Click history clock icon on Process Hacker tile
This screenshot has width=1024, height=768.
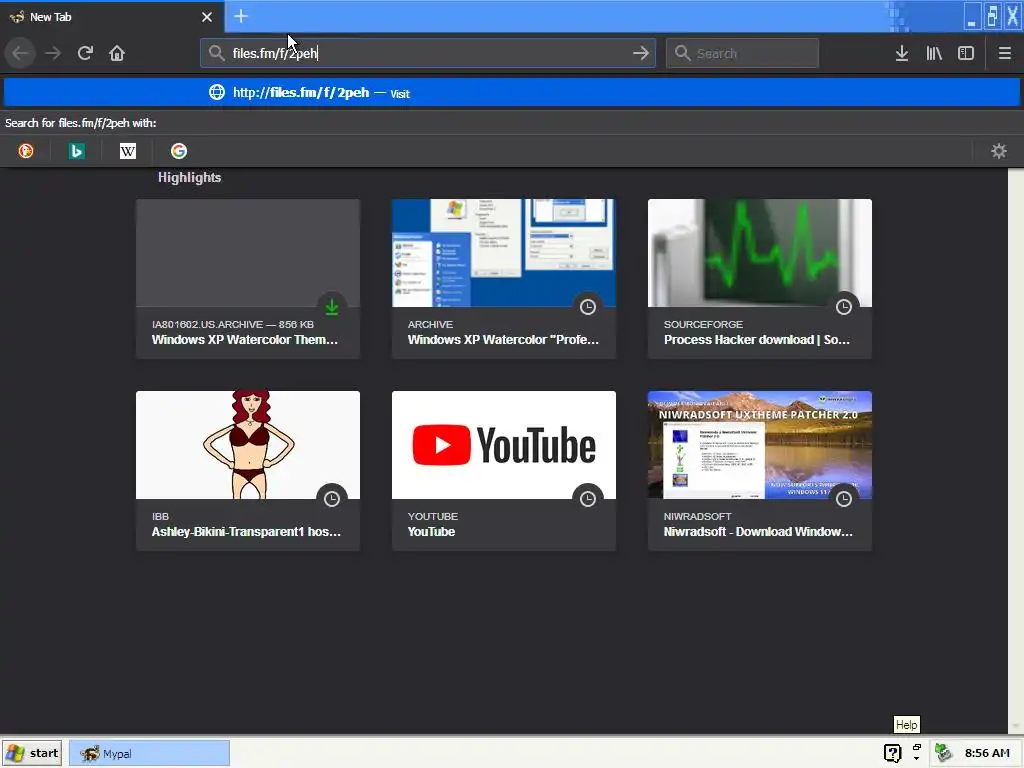[844, 307]
